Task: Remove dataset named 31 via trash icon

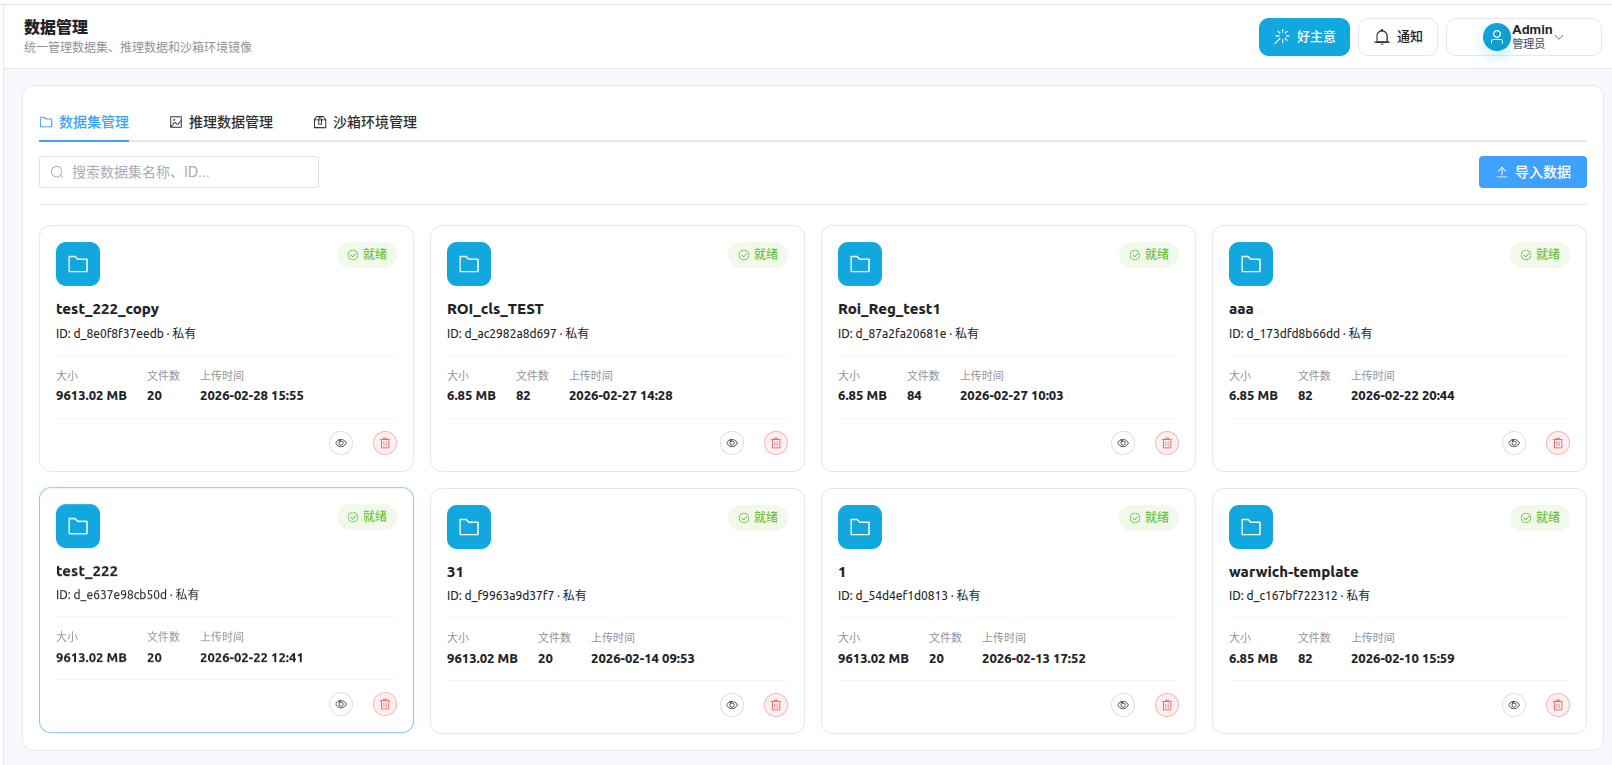Action: [776, 705]
